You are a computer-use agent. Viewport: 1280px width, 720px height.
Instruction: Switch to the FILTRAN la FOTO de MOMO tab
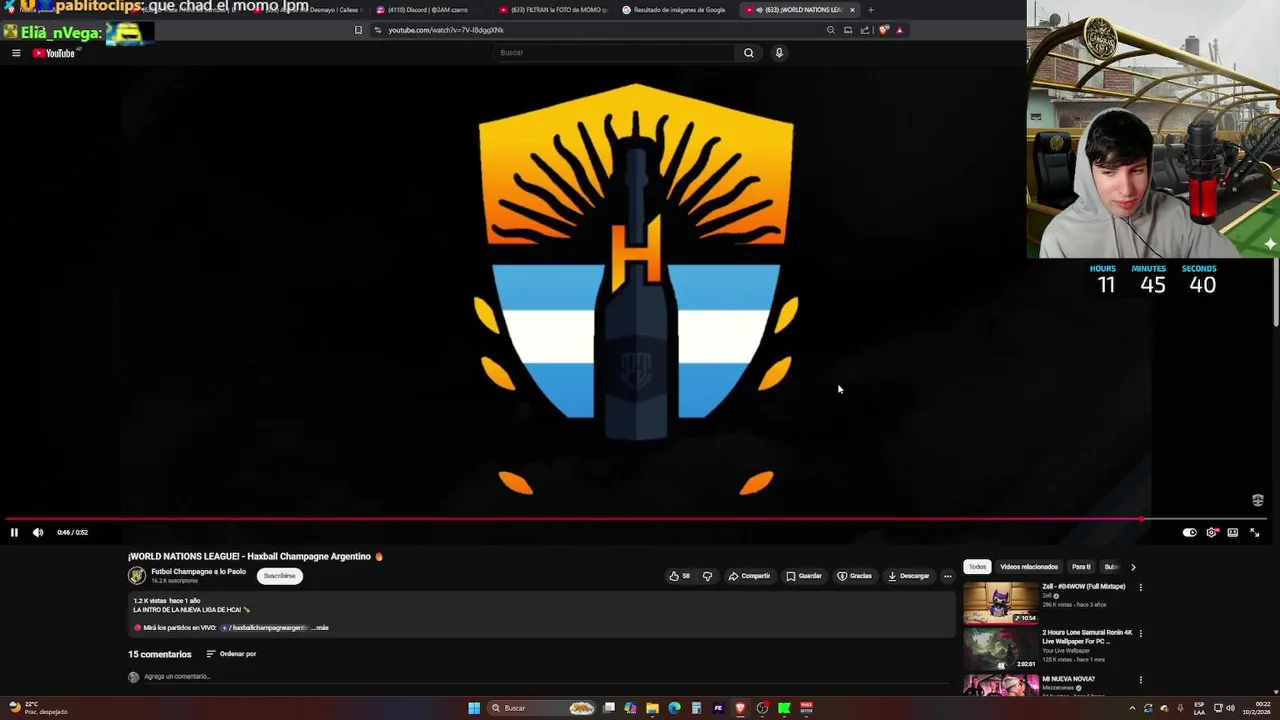(x=555, y=10)
